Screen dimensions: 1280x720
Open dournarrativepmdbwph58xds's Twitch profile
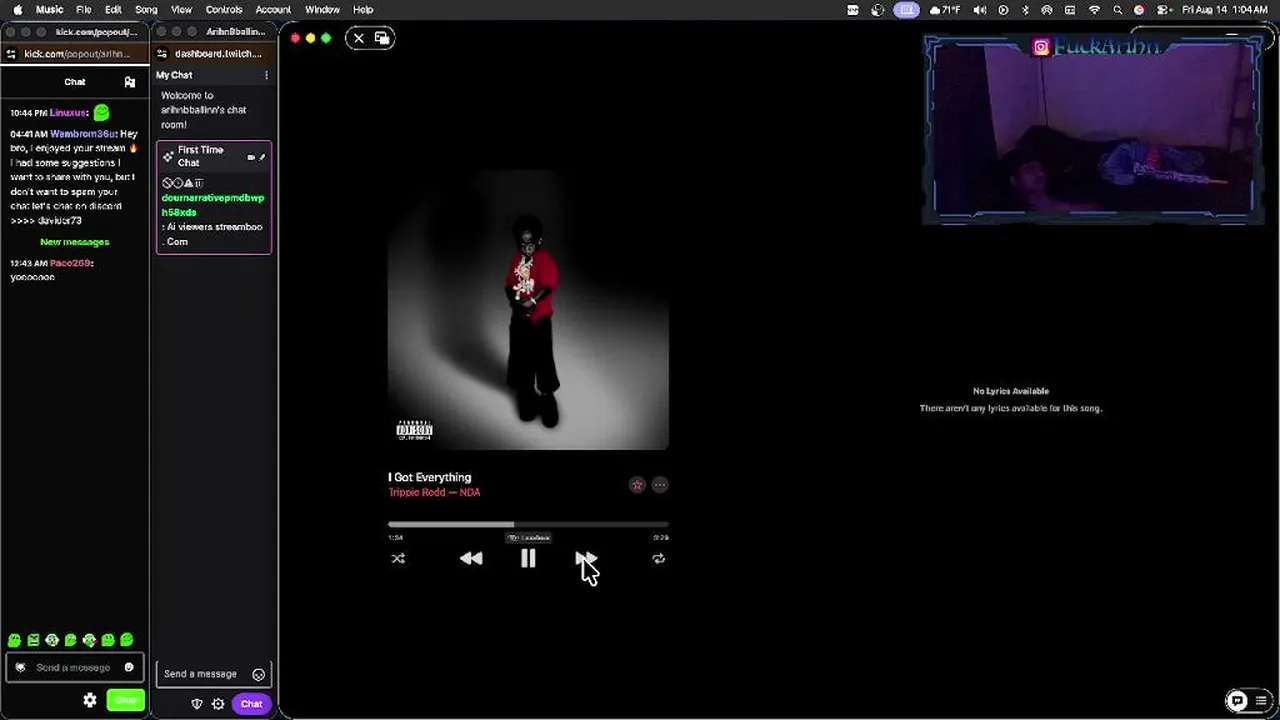coord(213,205)
